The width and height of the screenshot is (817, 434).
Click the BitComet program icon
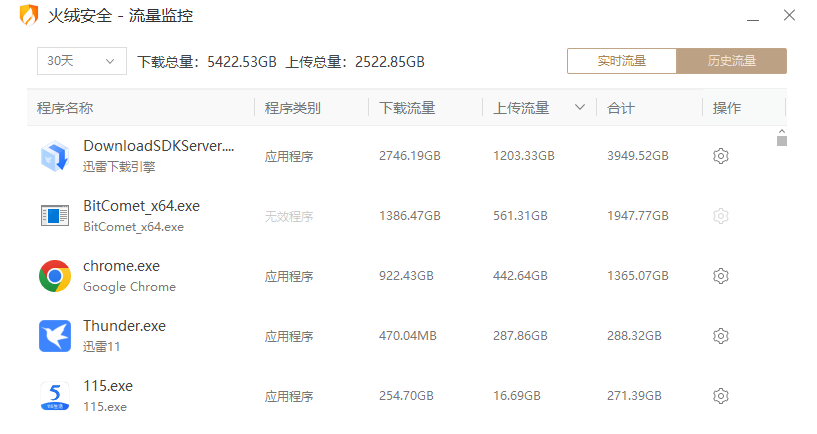pyautogui.click(x=55, y=216)
